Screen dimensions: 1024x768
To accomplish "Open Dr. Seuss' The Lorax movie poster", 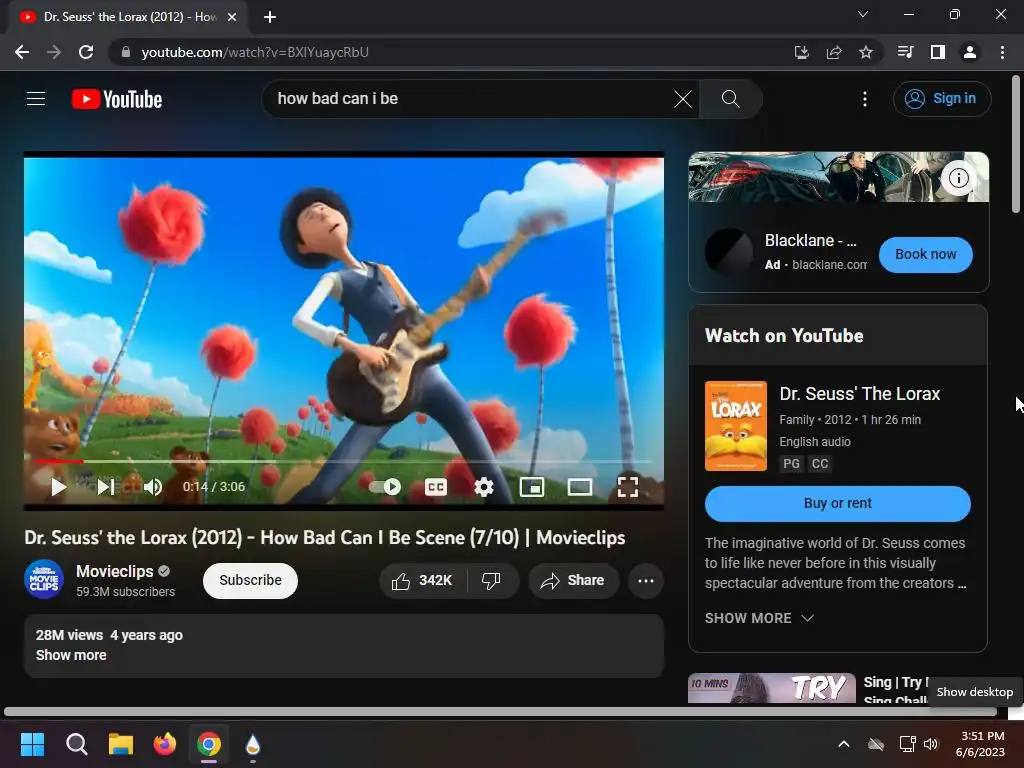I will [x=736, y=426].
